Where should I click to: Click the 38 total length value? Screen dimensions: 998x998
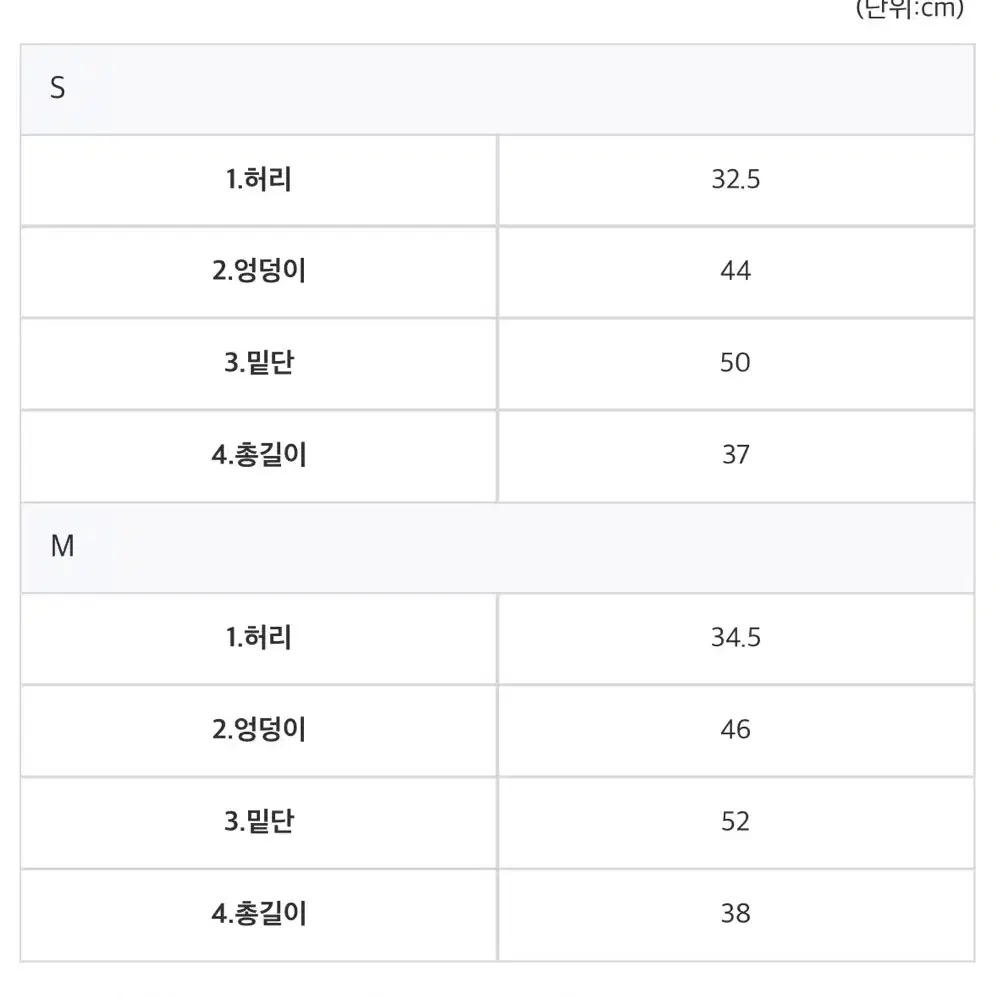736,914
